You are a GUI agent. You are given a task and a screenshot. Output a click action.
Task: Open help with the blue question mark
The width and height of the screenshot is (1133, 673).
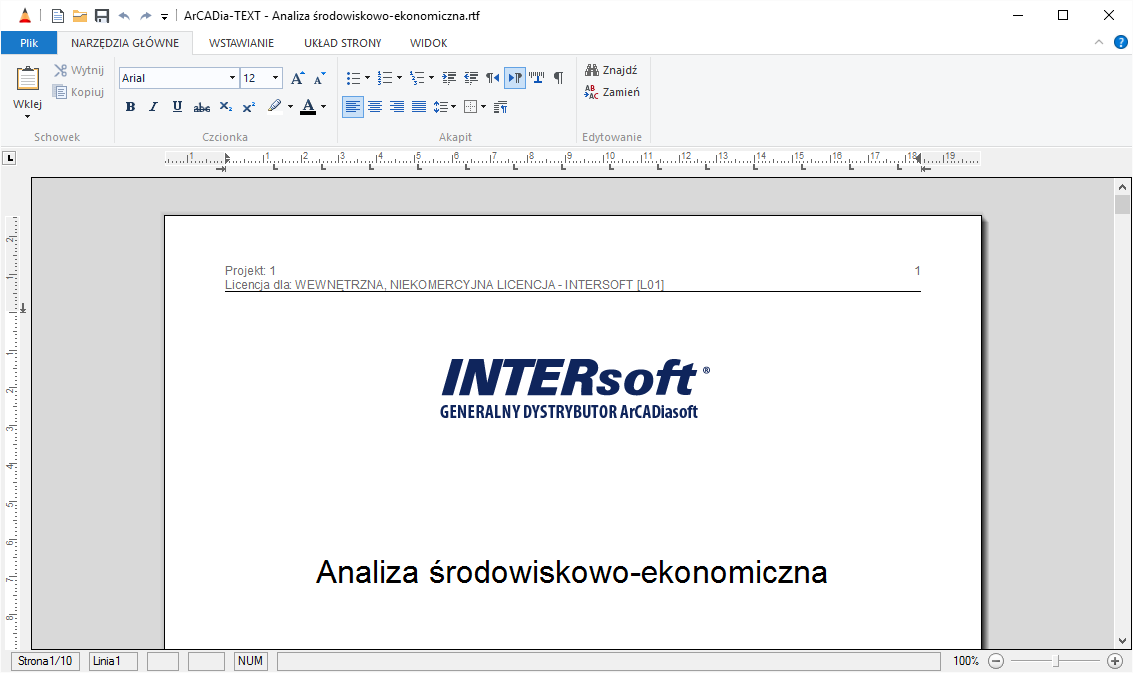pos(1120,43)
